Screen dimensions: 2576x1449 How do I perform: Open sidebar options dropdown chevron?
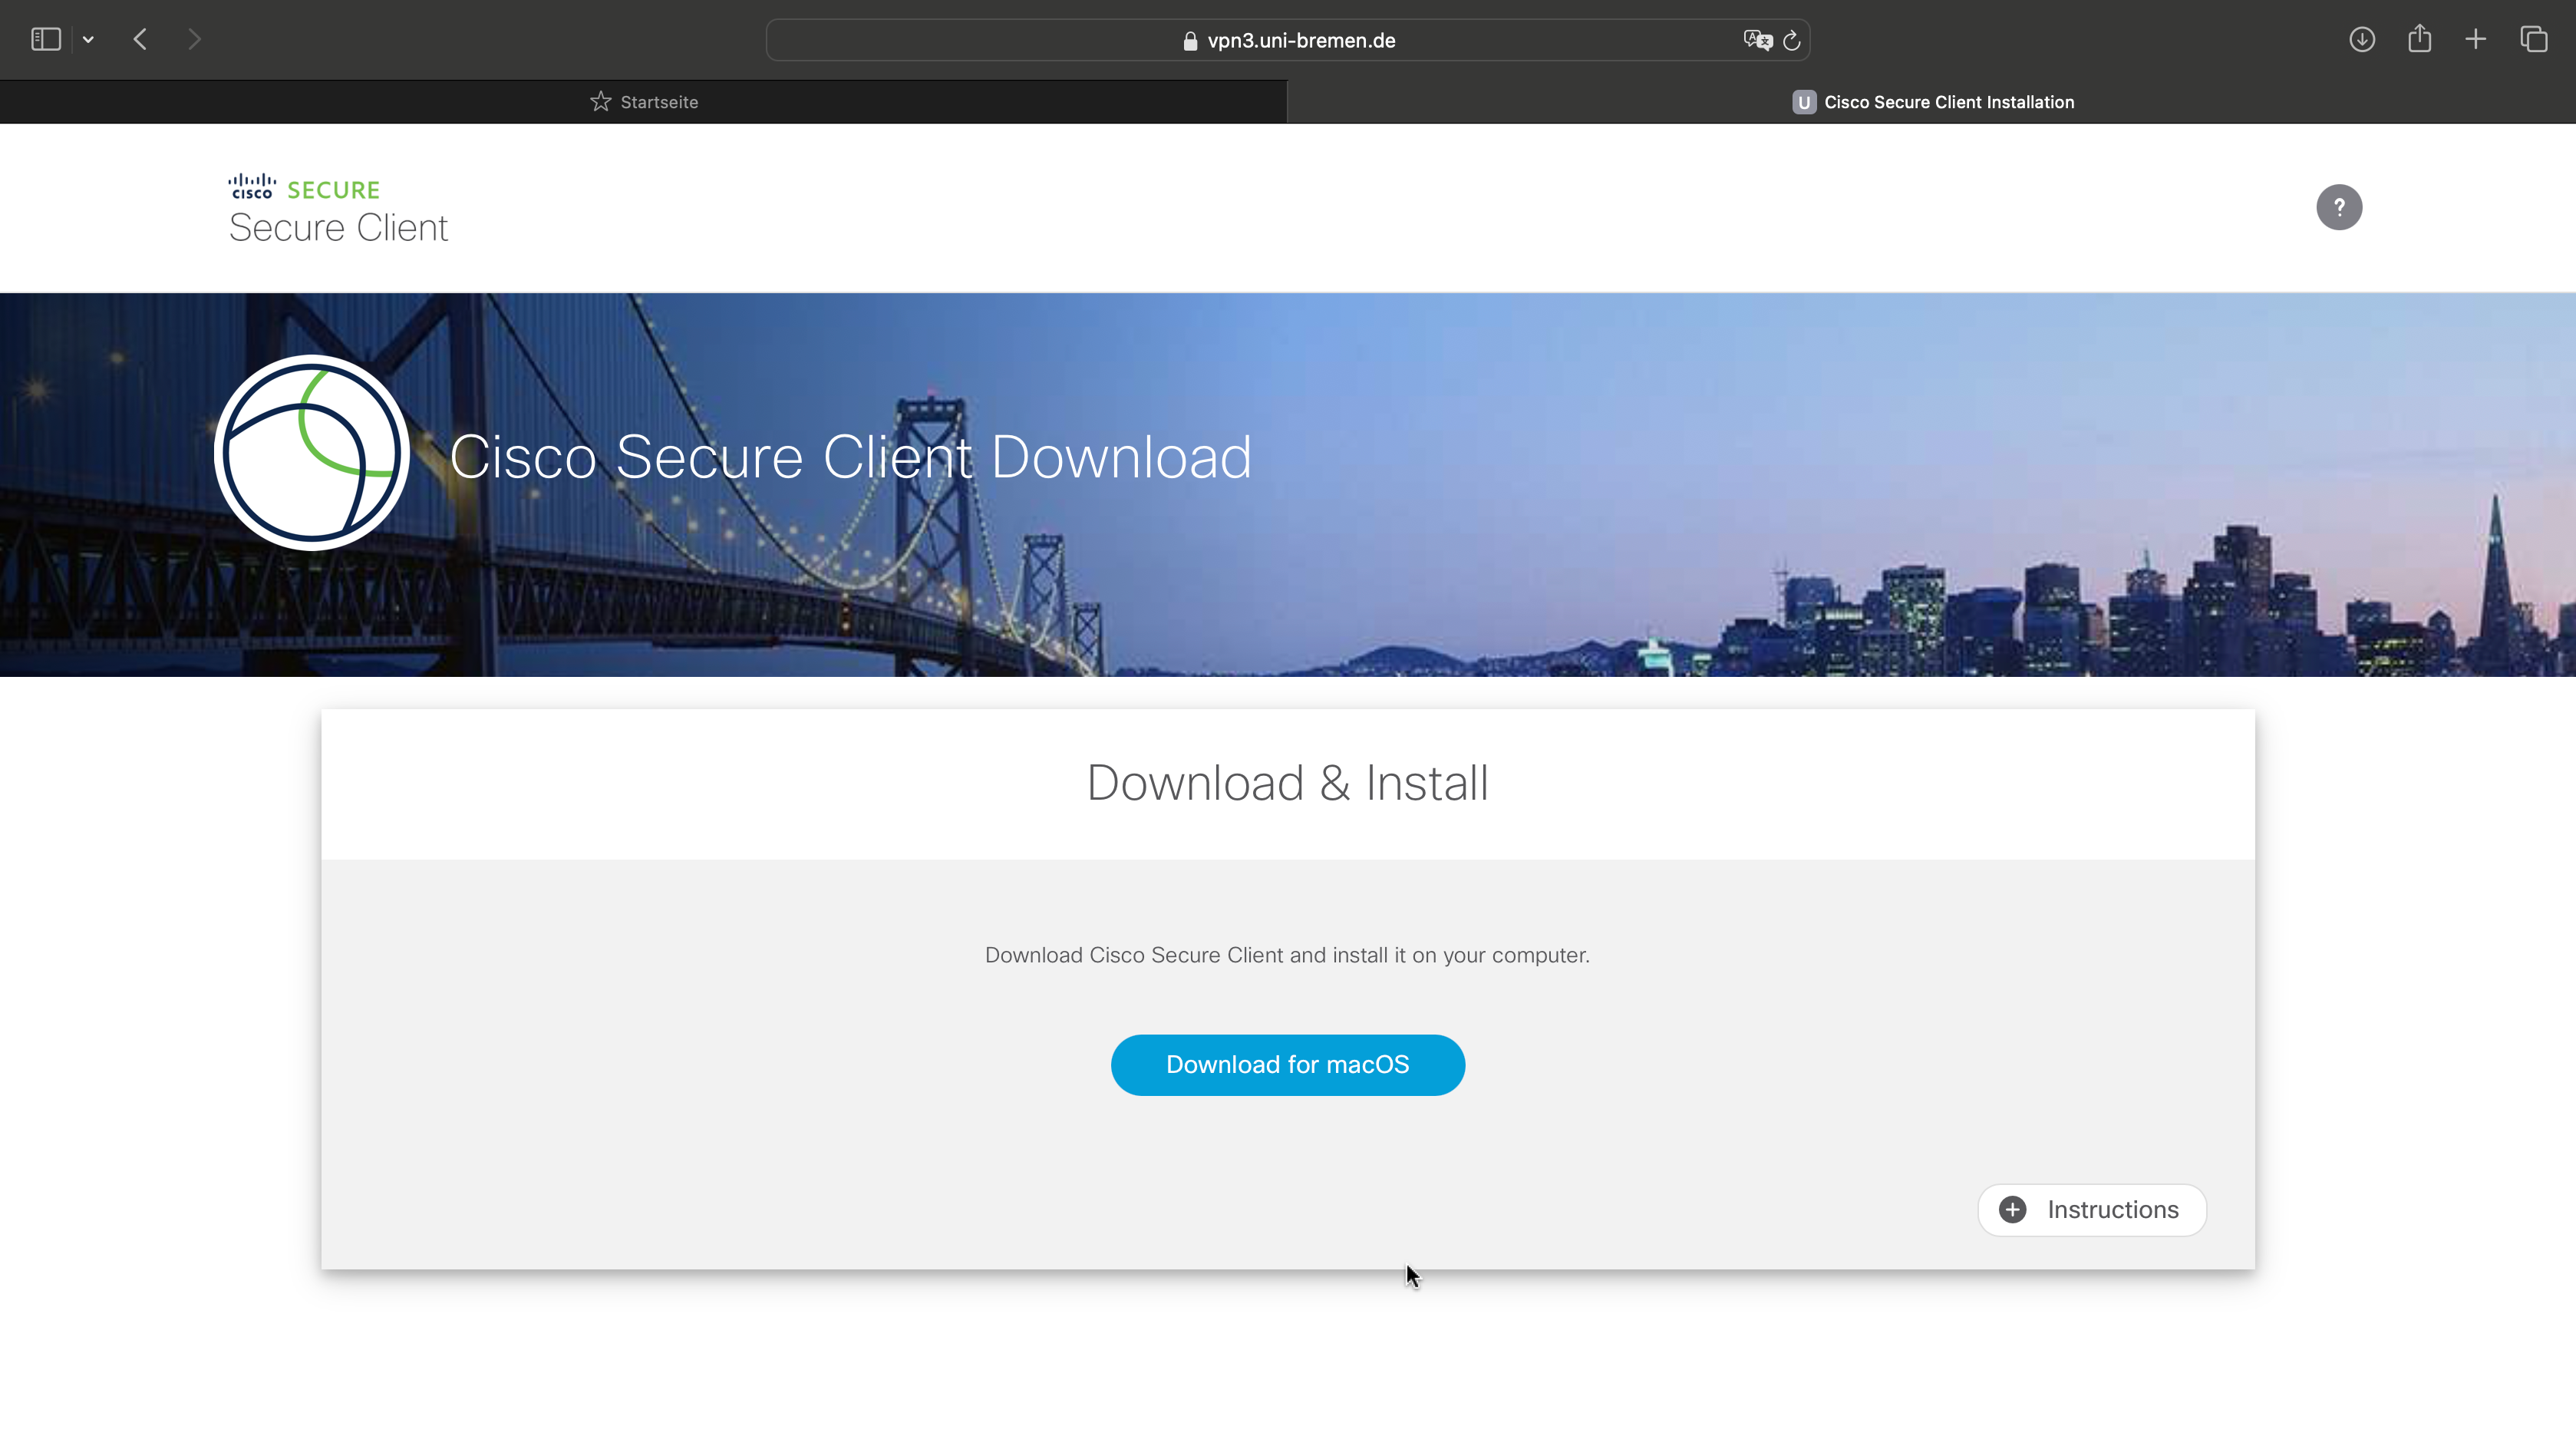(x=88, y=40)
